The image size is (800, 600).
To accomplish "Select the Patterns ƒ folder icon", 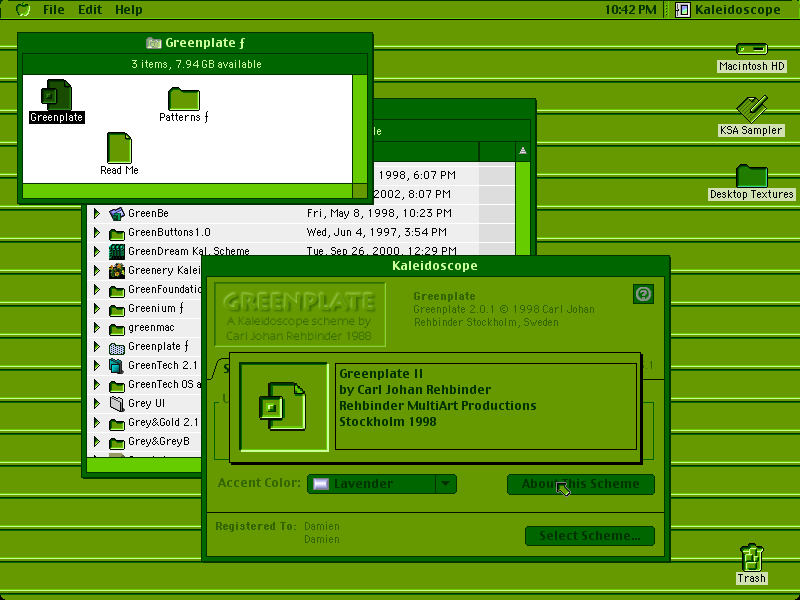I will (184, 99).
